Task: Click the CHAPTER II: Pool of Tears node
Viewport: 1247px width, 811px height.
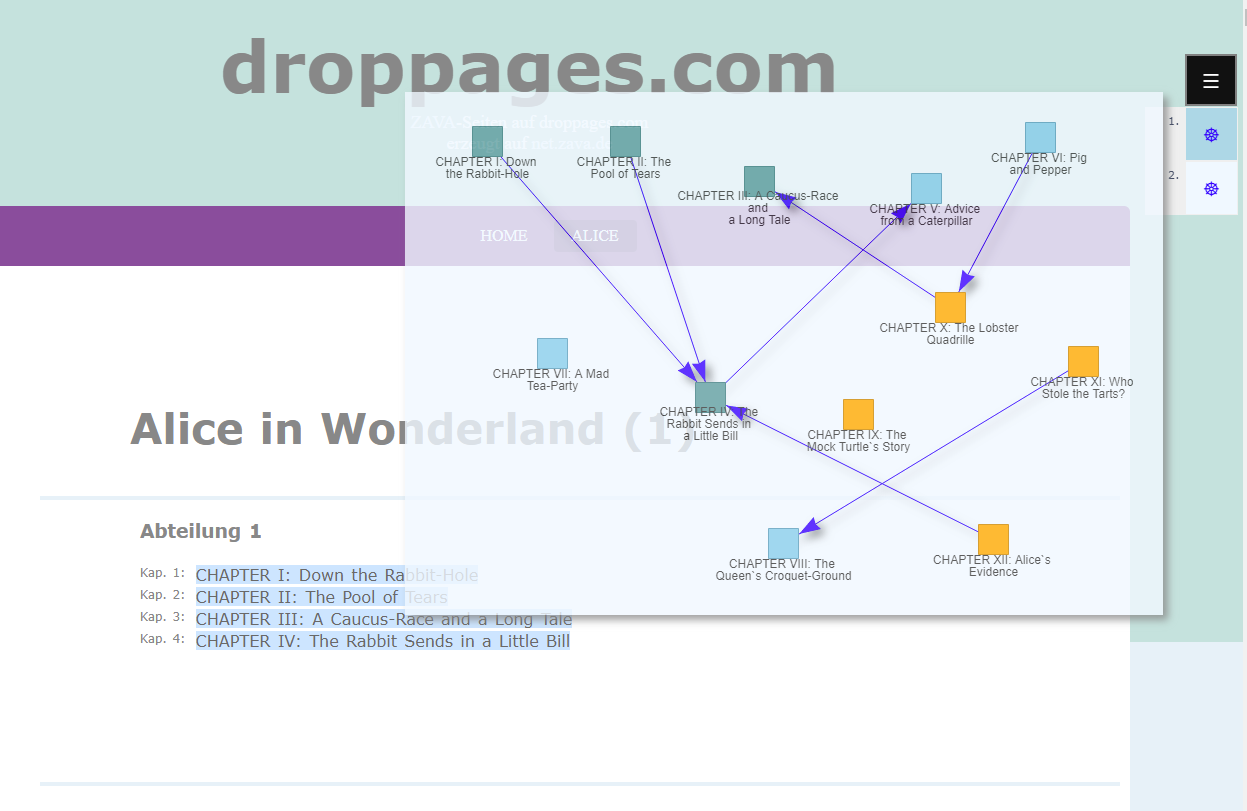Action: pyautogui.click(x=625, y=141)
